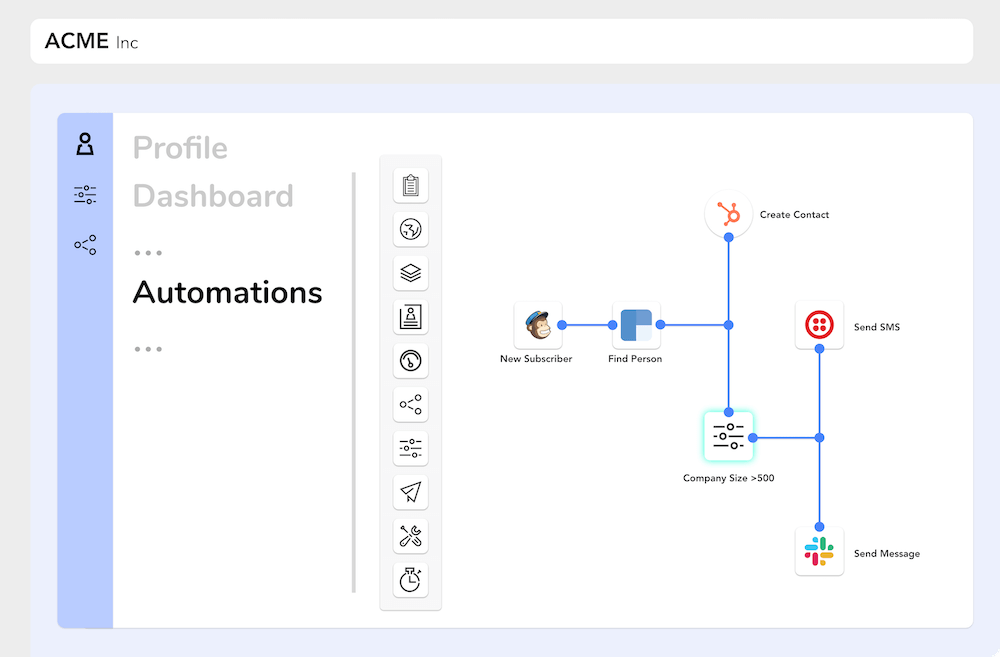Viewport: 1000px width, 657px height.
Task: Select the Company Size filter node
Action: (728, 436)
